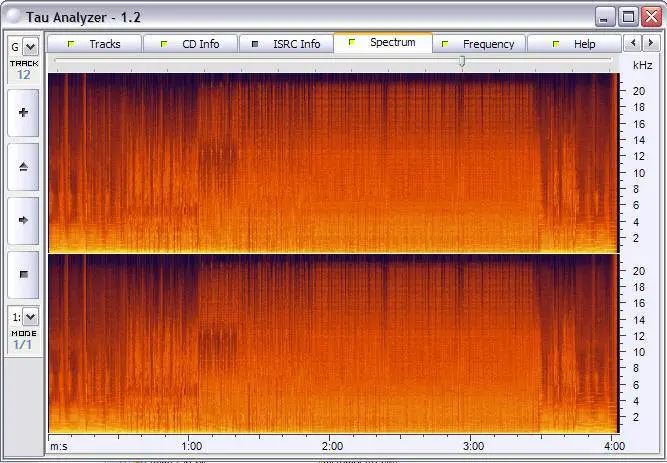The image size is (667, 463).
Task: Click the 2:00 time axis label
Action: click(332, 446)
